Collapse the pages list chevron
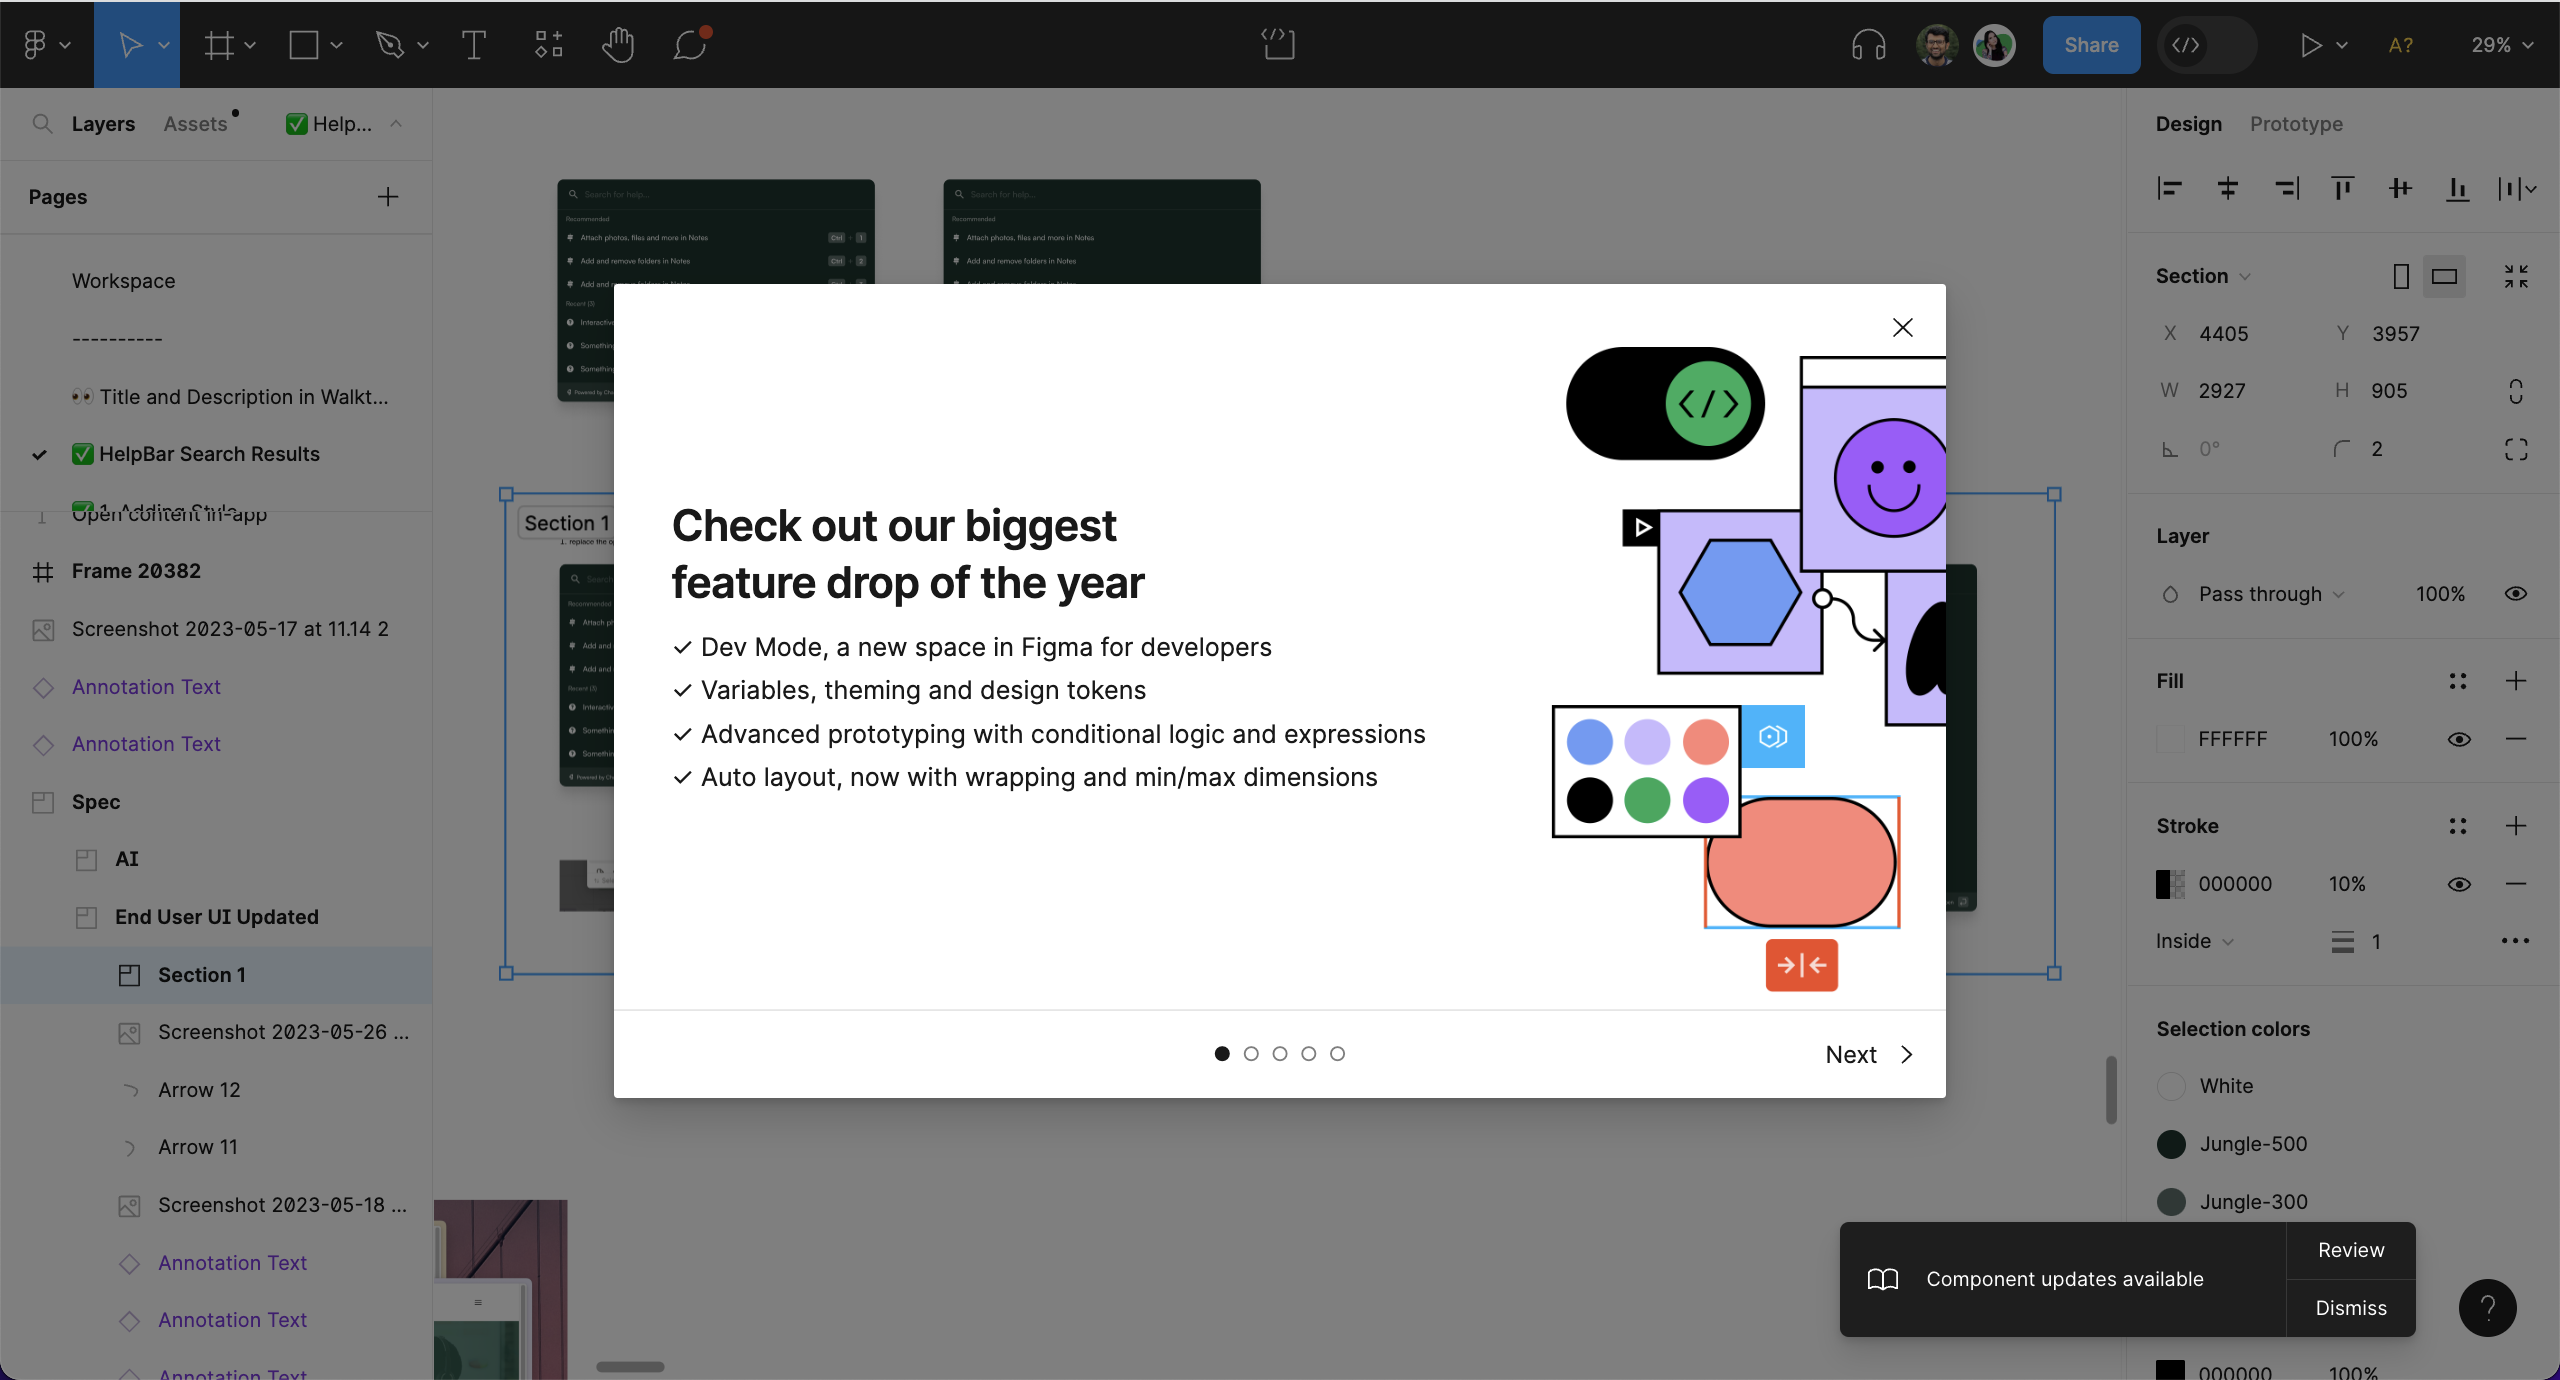Image resolution: width=2560 pixels, height=1380 pixels. [396, 124]
